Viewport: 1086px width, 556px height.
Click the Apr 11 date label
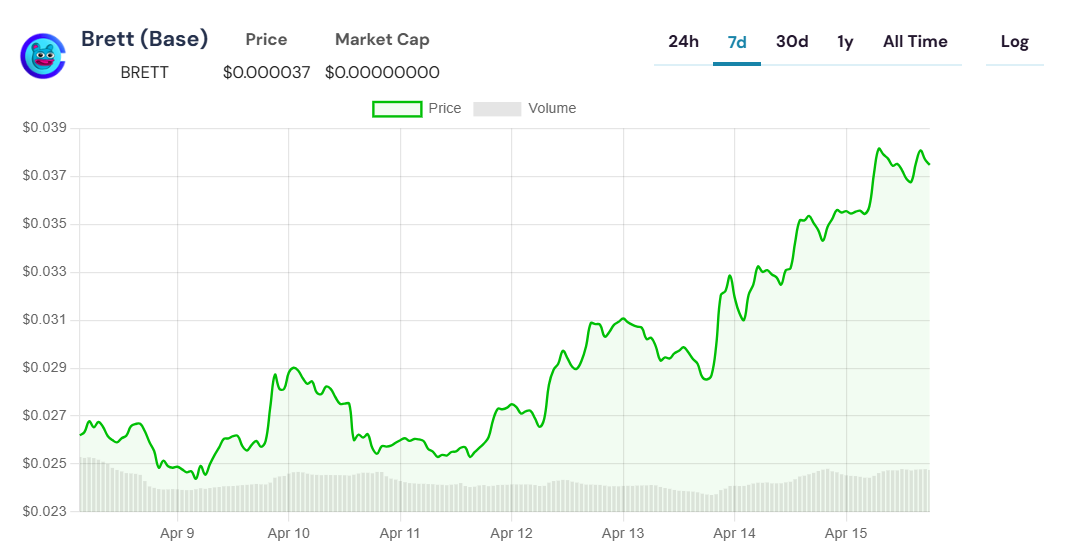pos(400,533)
